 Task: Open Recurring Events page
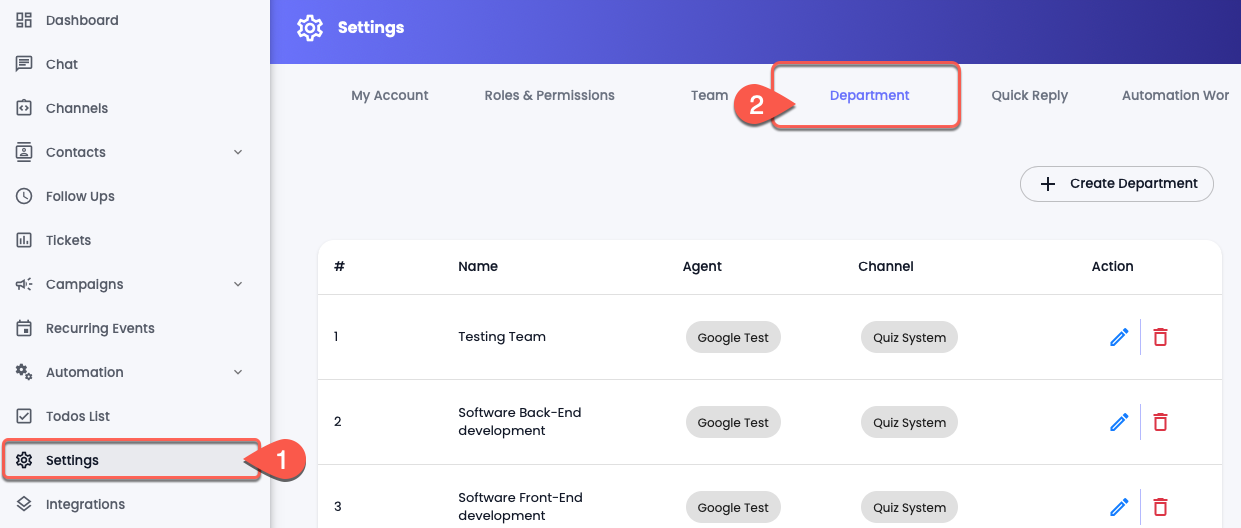[100, 328]
